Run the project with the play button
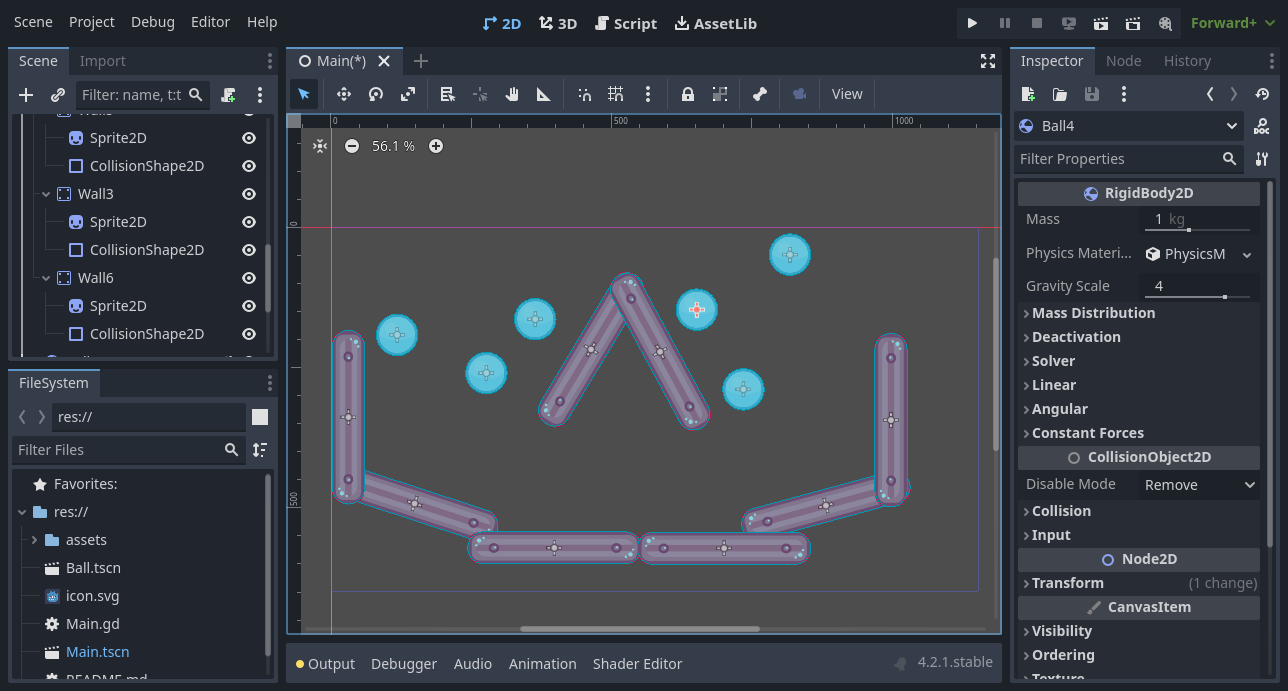This screenshot has height=691, width=1288. point(972,22)
